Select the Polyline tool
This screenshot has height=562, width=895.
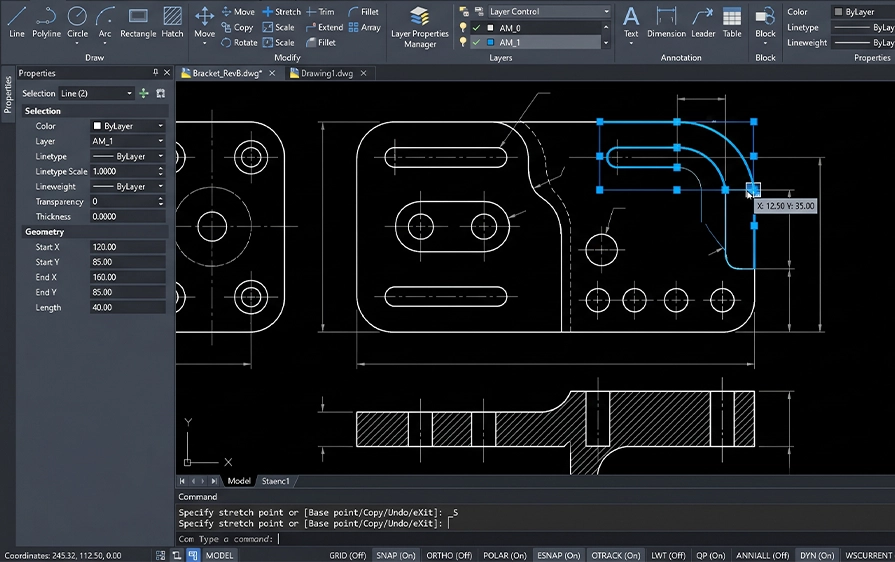pyautogui.click(x=46, y=22)
